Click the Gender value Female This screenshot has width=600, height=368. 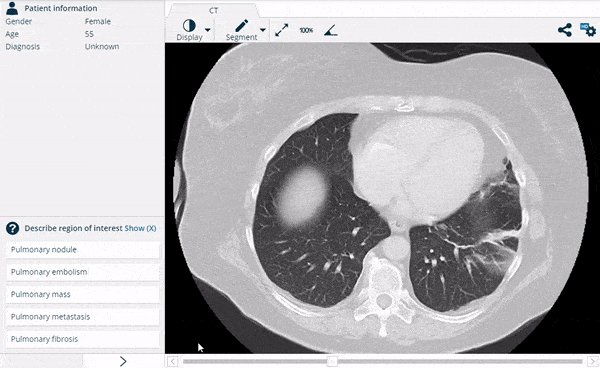tap(98, 21)
